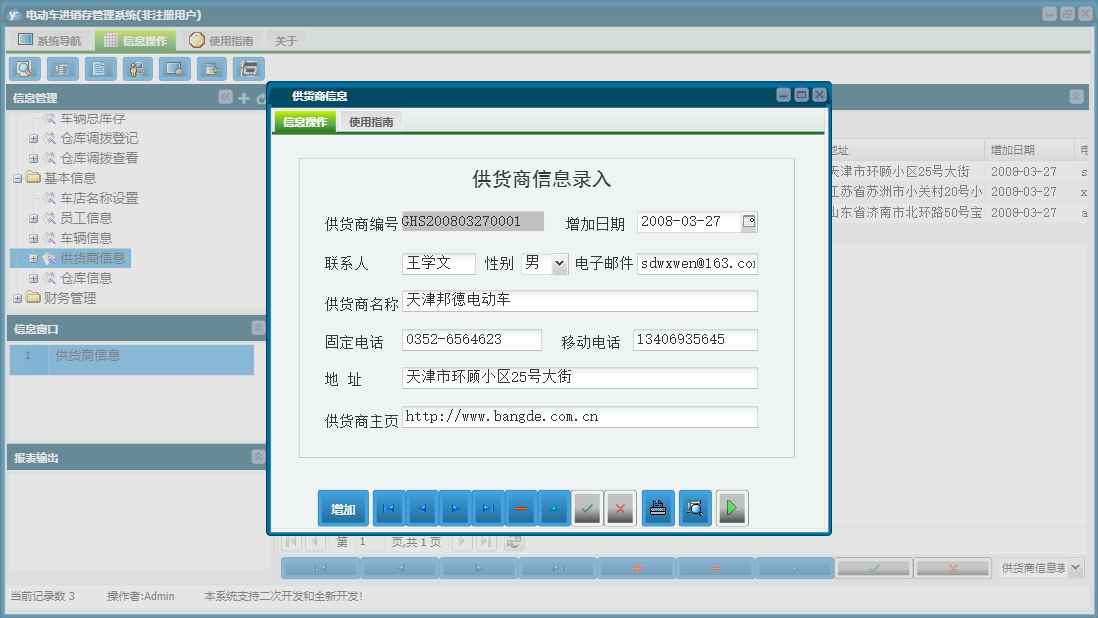Open the calendar picker for 增加日期
The height and width of the screenshot is (618, 1098).
[749, 222]
